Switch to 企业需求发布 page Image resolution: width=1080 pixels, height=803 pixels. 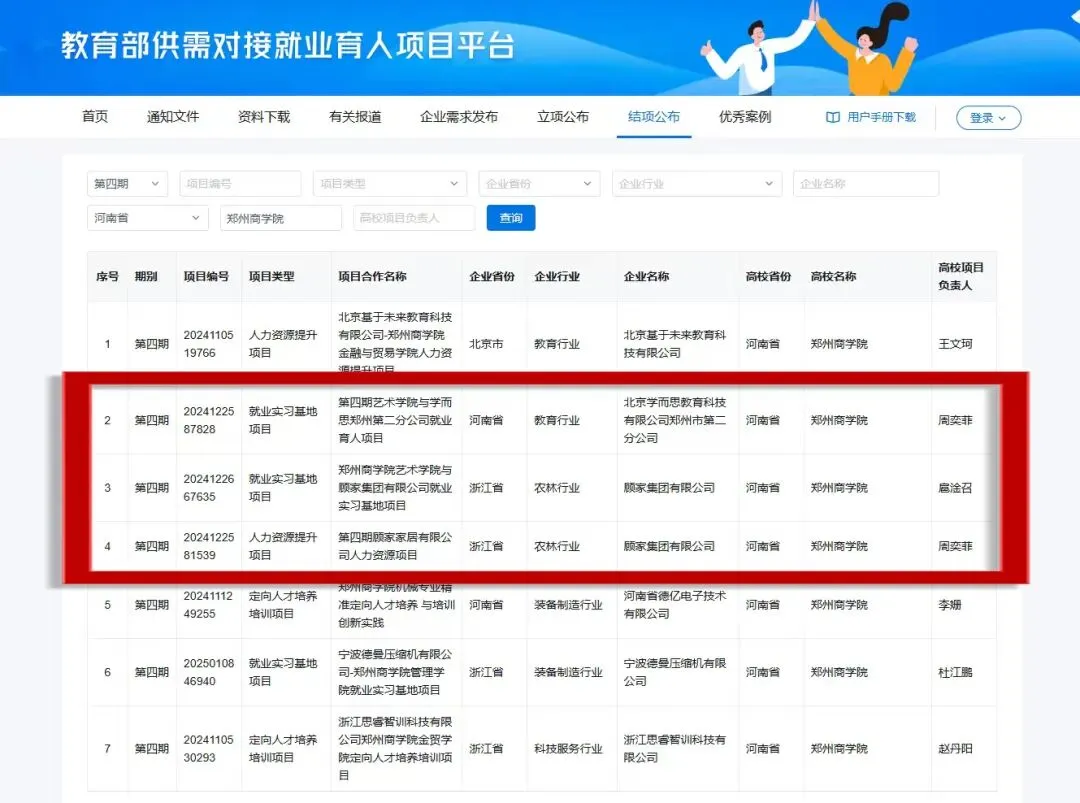pos(459,116)
